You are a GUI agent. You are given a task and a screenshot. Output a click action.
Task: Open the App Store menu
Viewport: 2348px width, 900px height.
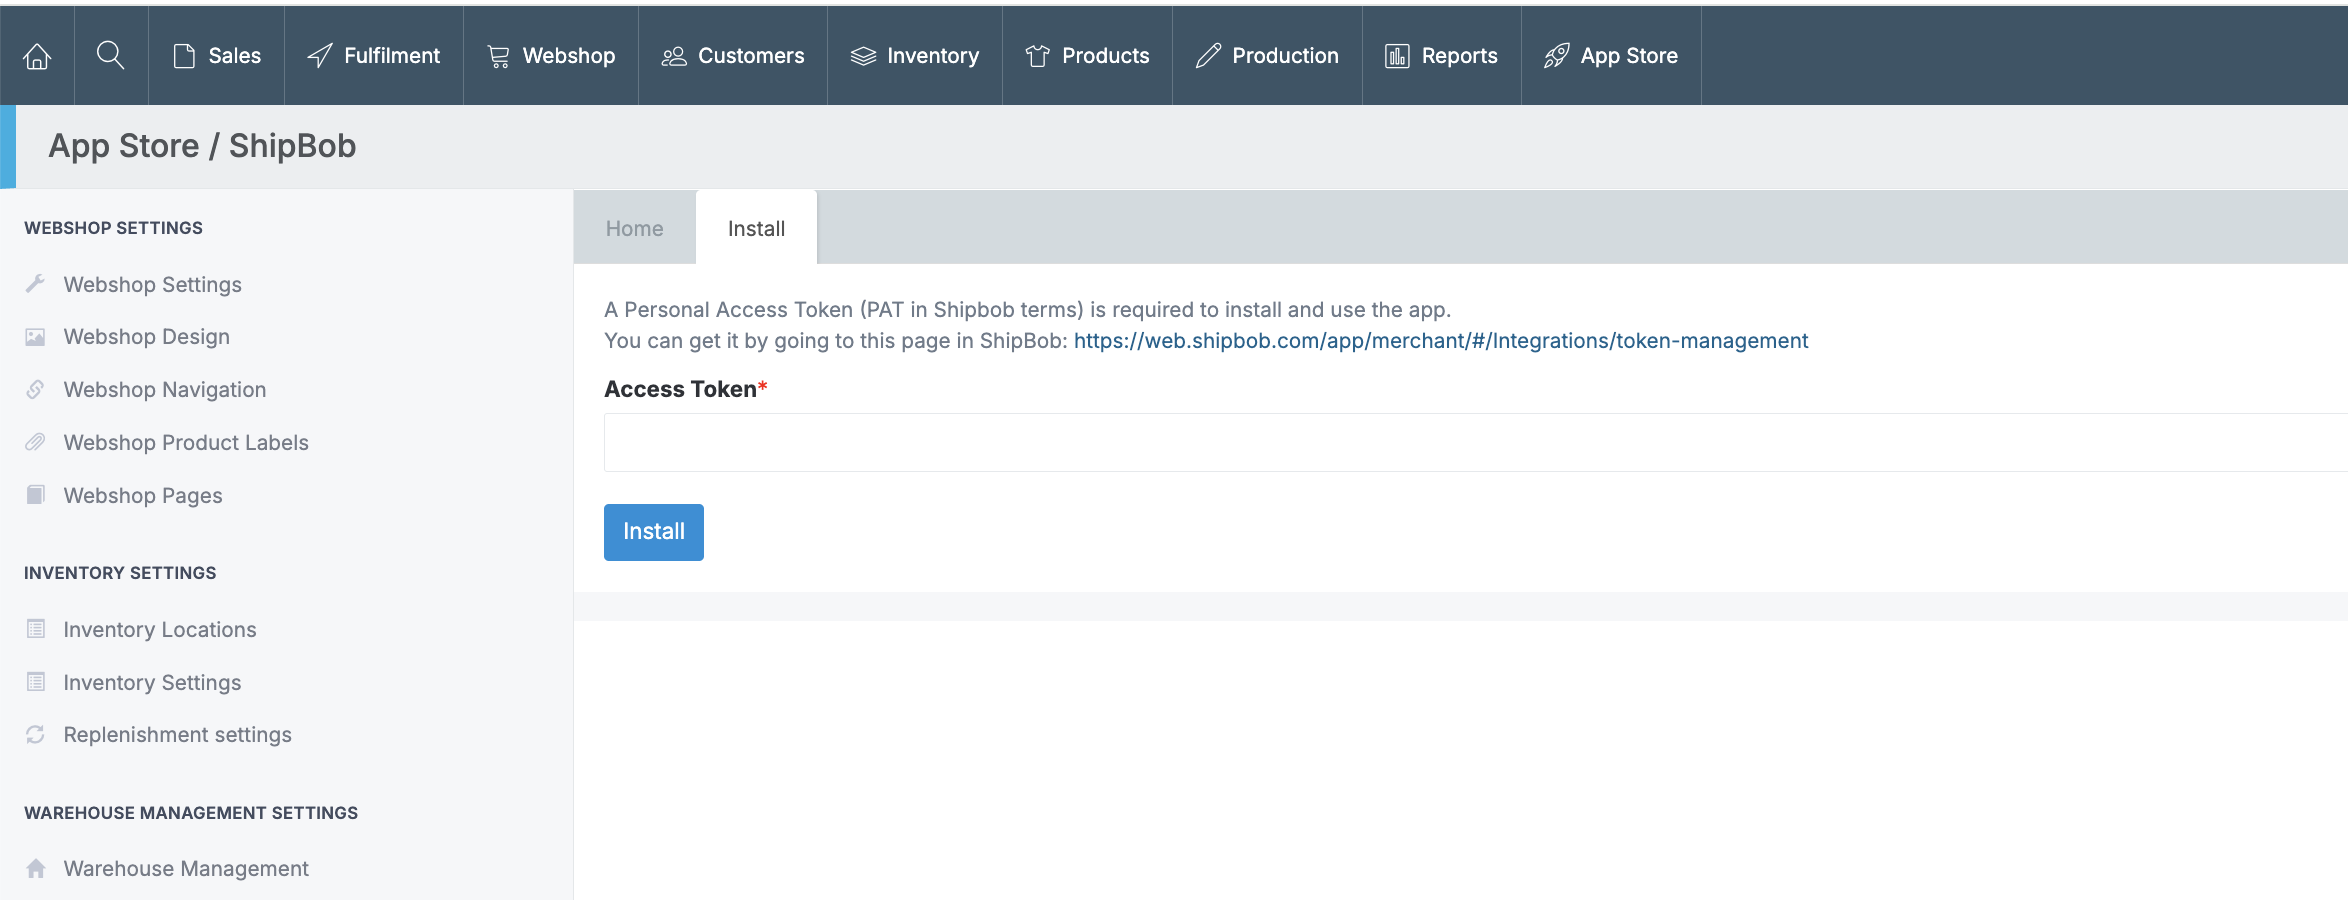pyautogui.click(x=1611, y=56)
